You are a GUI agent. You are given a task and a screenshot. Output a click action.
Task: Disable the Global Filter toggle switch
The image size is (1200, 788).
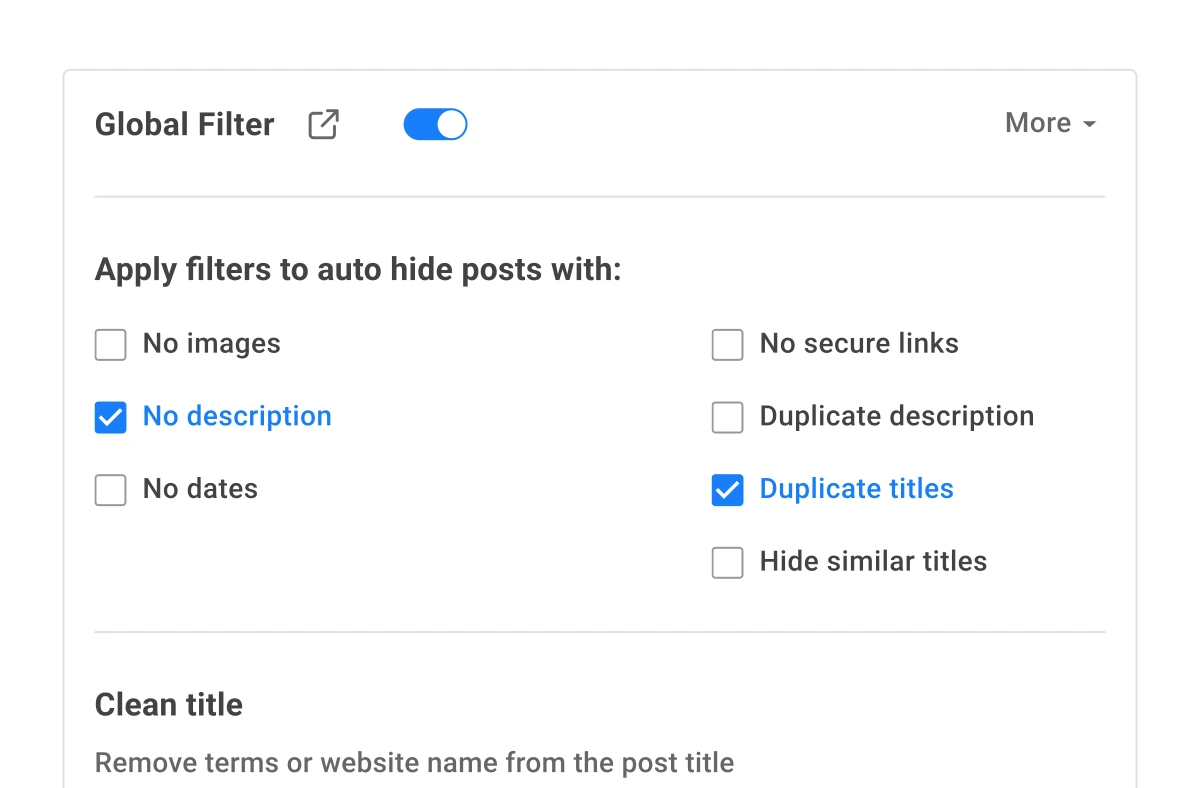tap(435, 123)
